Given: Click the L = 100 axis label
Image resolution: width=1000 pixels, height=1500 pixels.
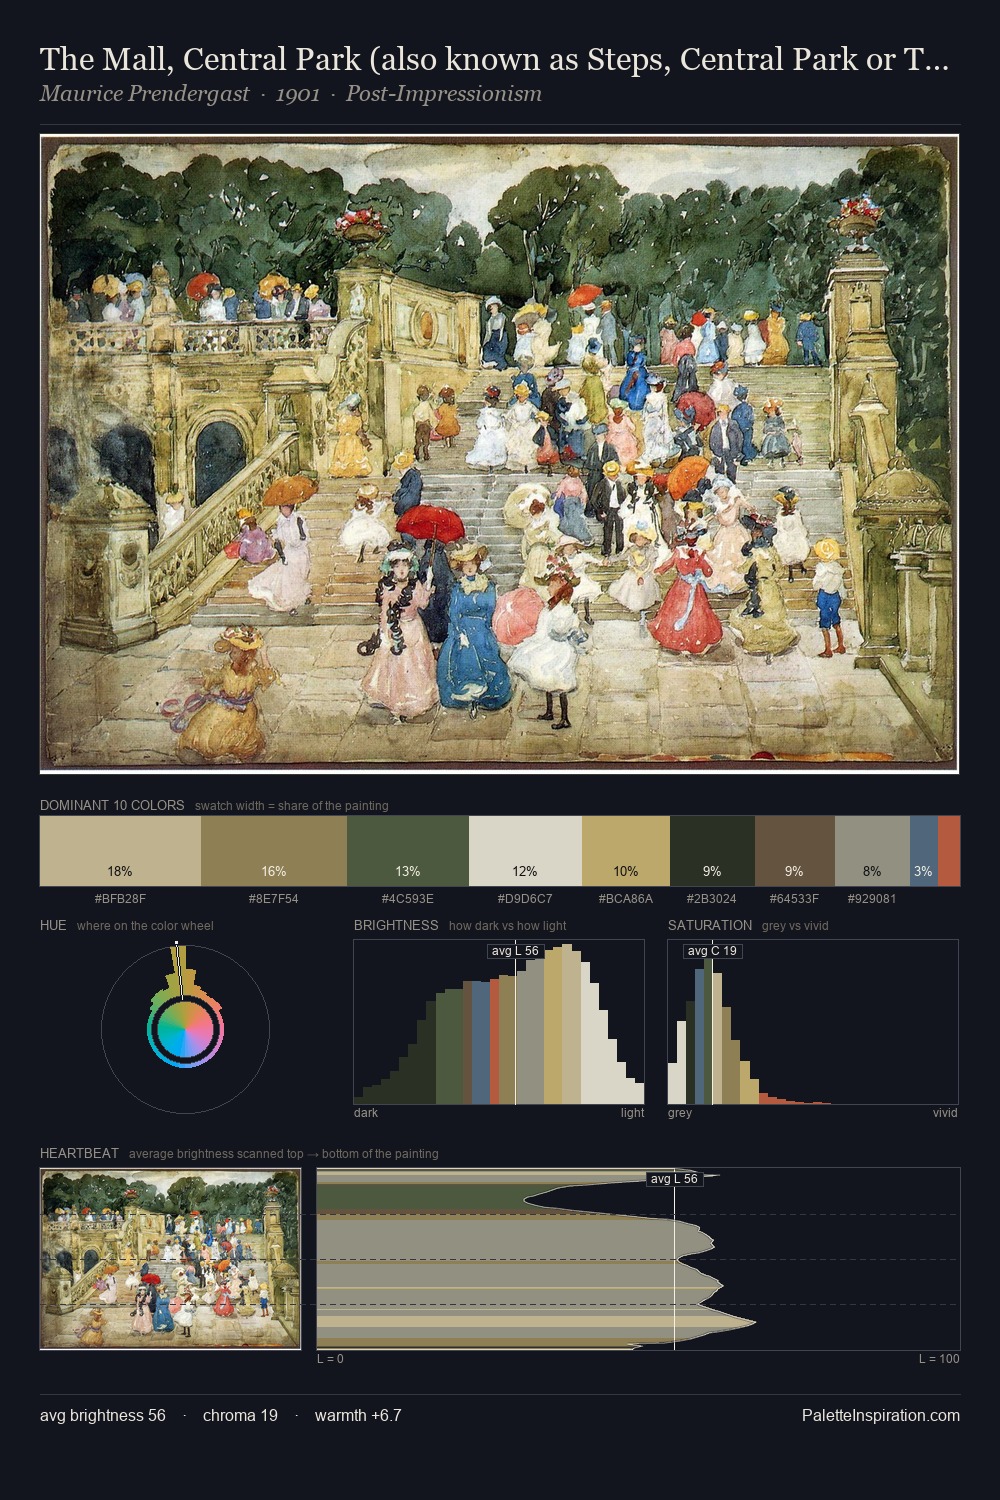Looking at the screenshot, I should point(939,1359).
